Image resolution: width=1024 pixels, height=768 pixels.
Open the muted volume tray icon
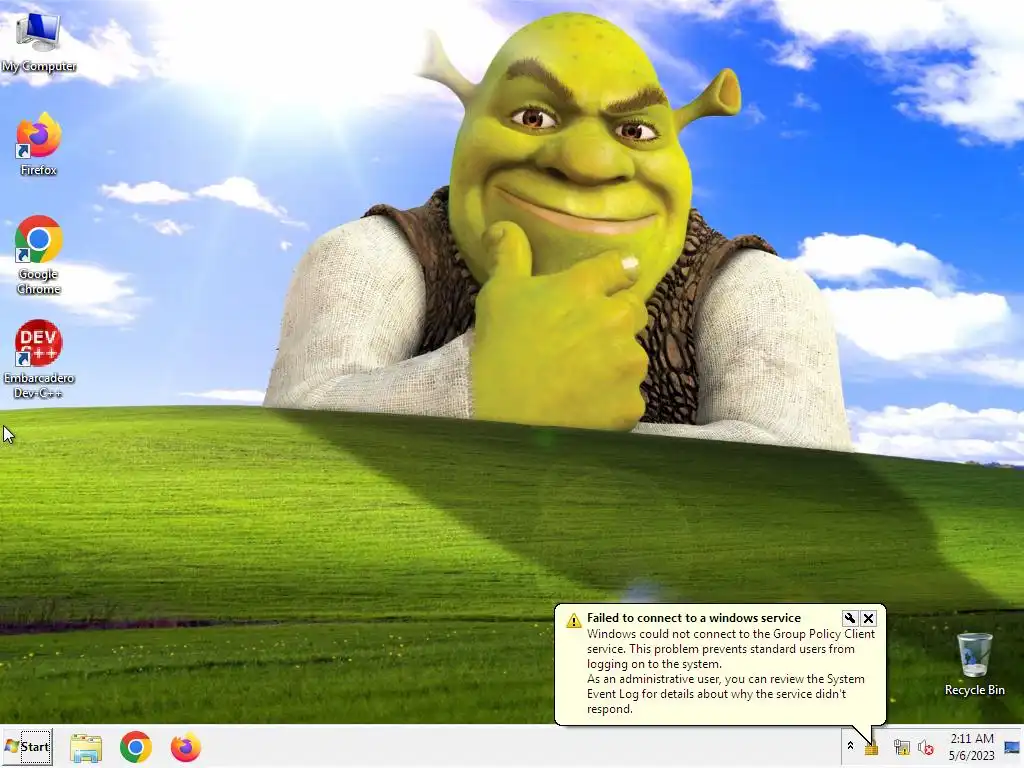click(925, 747)
